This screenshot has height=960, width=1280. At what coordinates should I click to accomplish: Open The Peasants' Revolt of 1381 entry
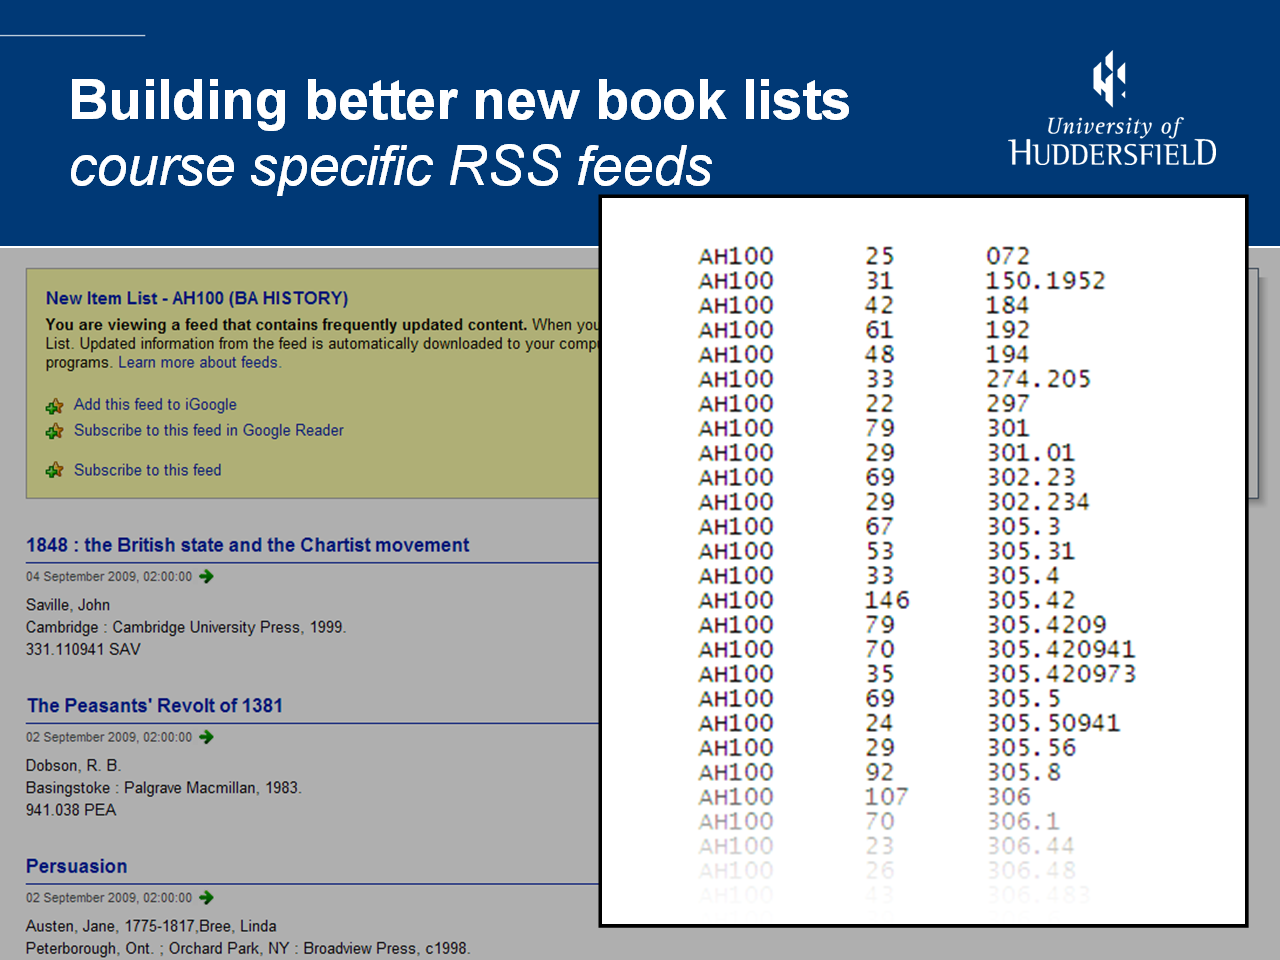pos(155,705)
